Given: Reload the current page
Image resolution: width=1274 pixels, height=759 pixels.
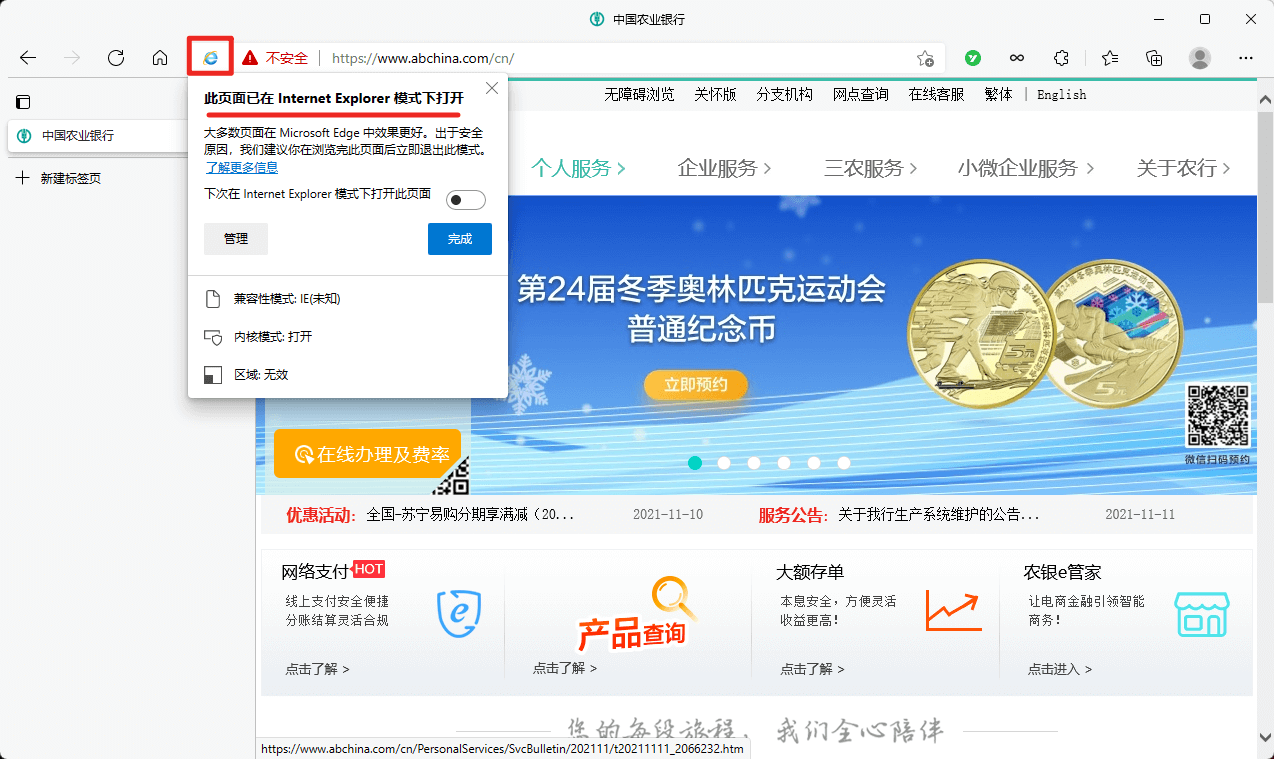Looking at the screenshot, I should 115,58.
